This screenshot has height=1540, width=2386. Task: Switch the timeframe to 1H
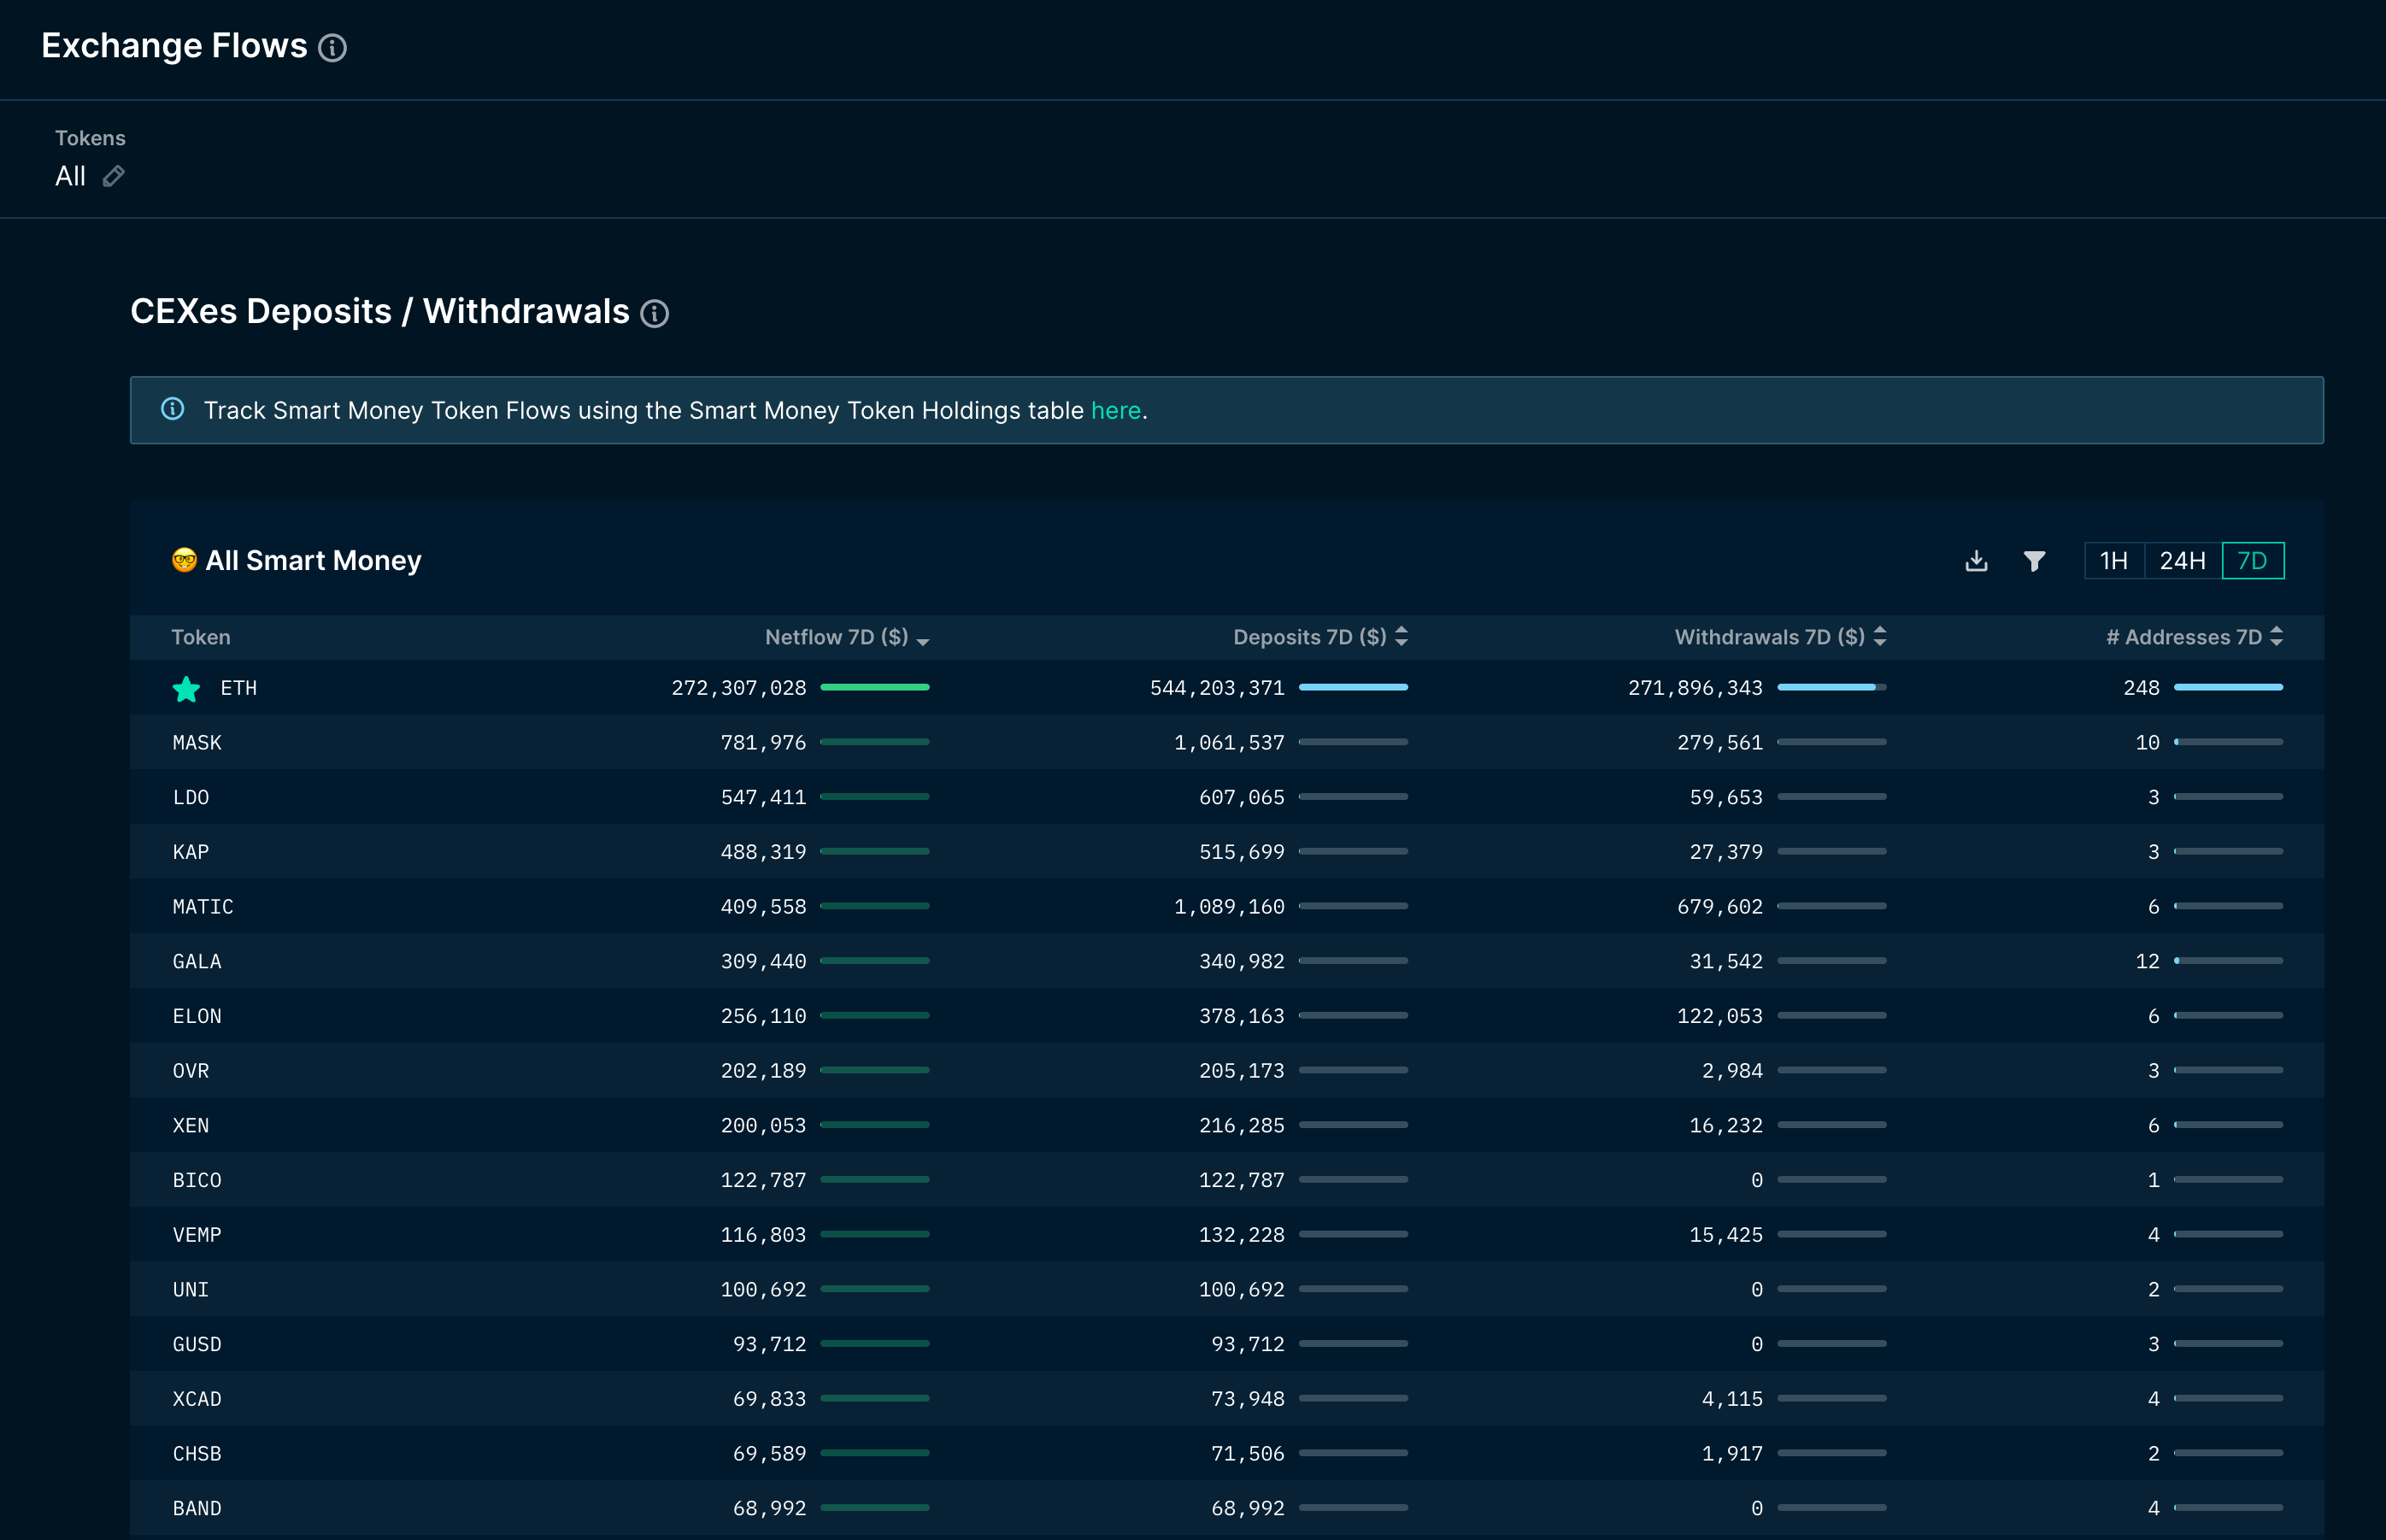2114,560
